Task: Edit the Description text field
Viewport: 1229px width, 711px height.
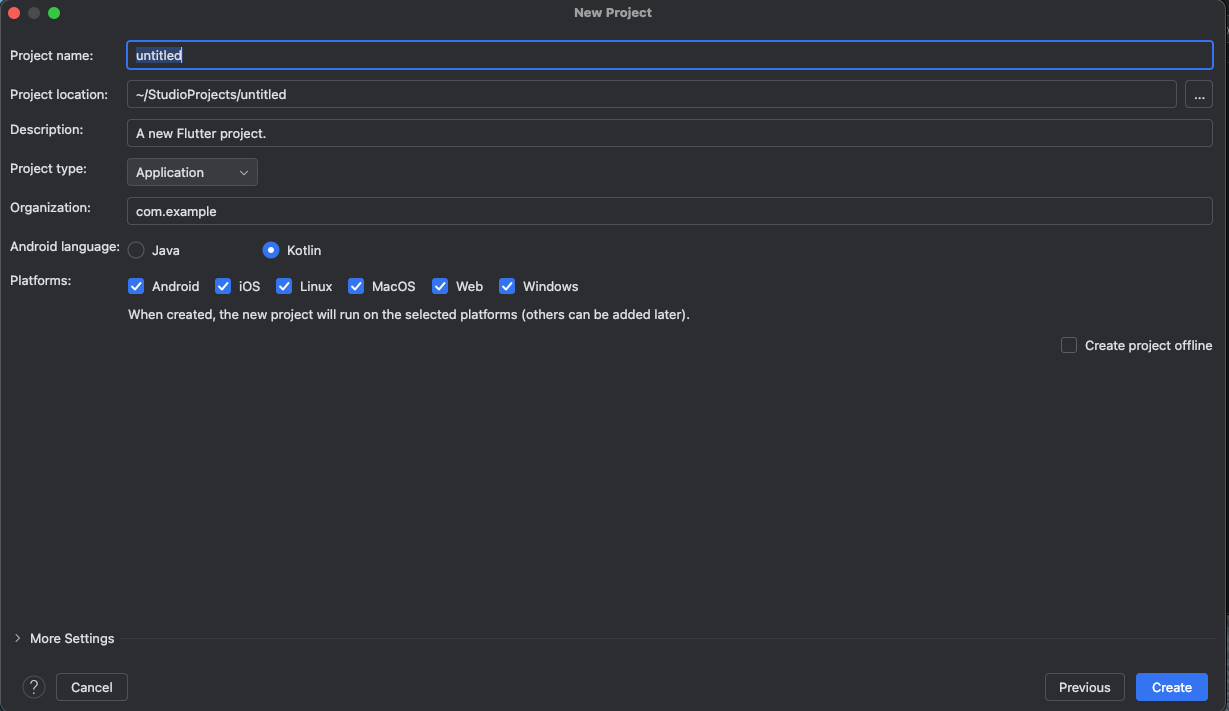Action: coord(670,133)
